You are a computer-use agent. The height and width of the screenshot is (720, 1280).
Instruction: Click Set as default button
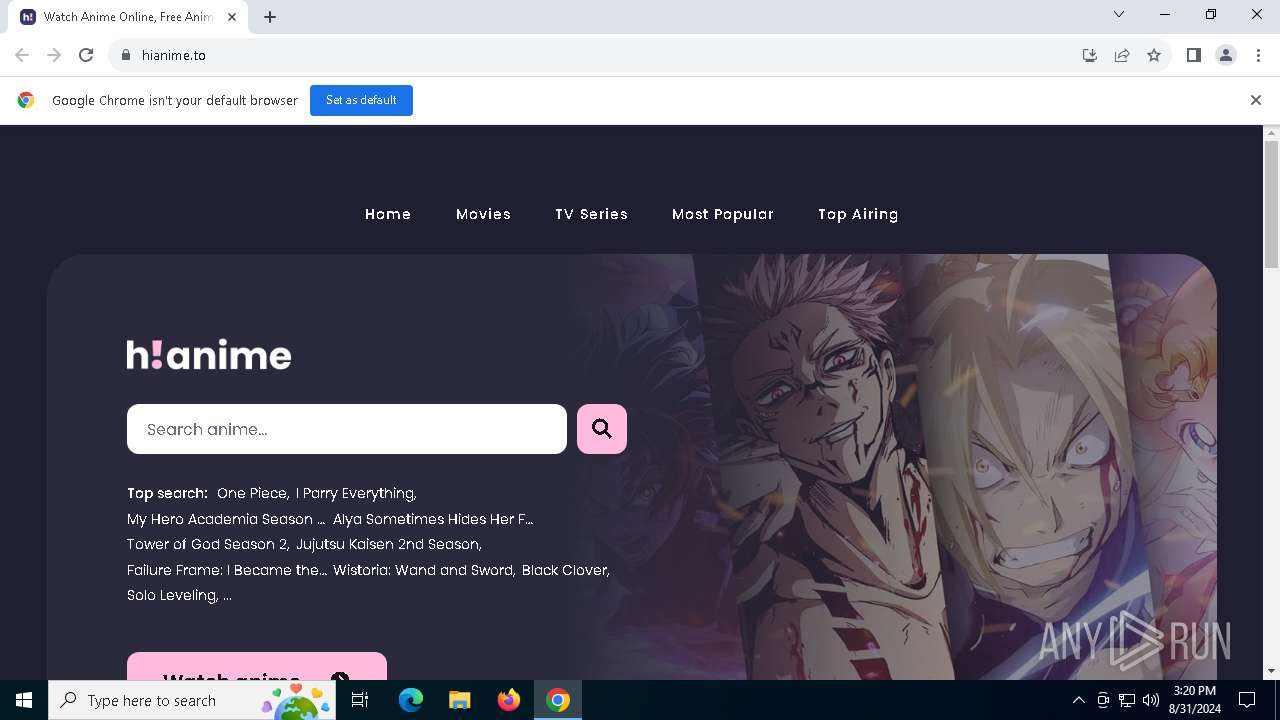361,100
